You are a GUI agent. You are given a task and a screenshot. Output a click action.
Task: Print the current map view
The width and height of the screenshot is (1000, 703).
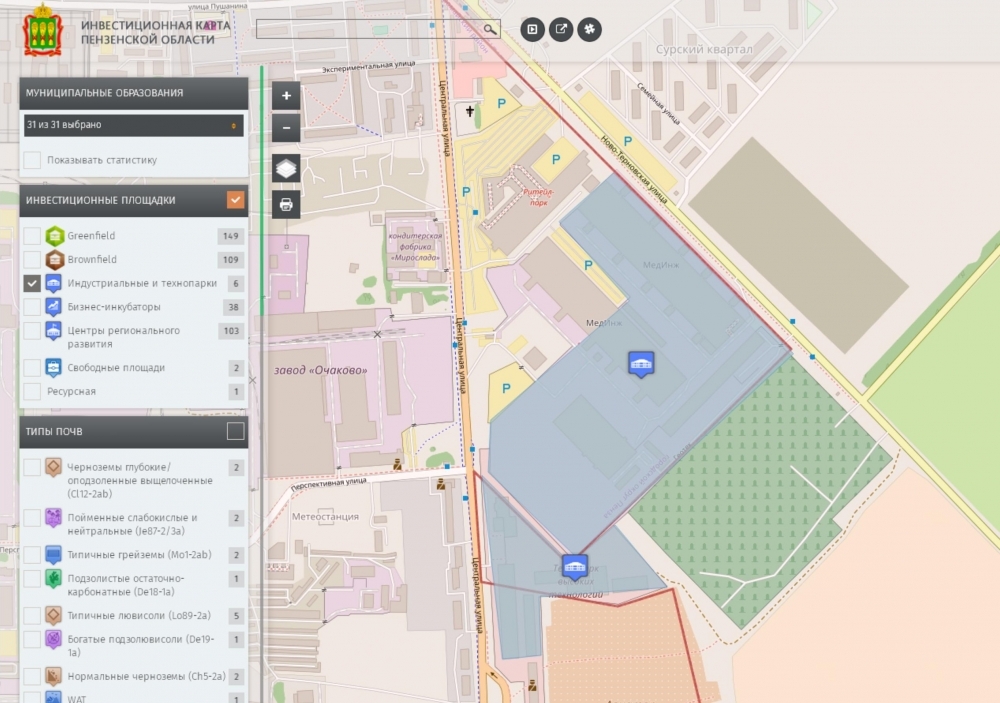[286, 205]
